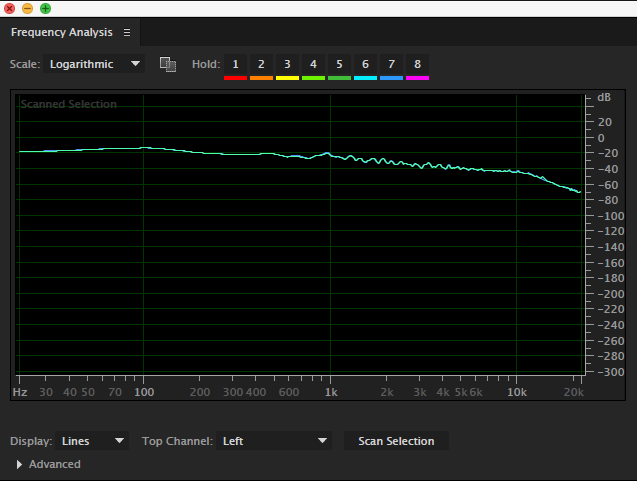This screenshot has width=637, height=481.
Task: Click the Hz unit label on the axis
Action: pyautogui.click(x=20, y=392)
